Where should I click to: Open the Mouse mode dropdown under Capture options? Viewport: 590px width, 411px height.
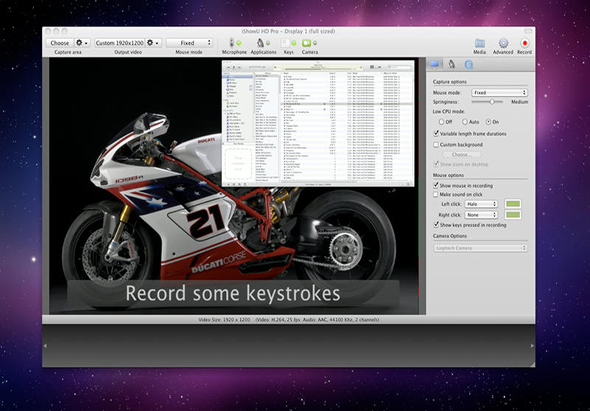499,92
